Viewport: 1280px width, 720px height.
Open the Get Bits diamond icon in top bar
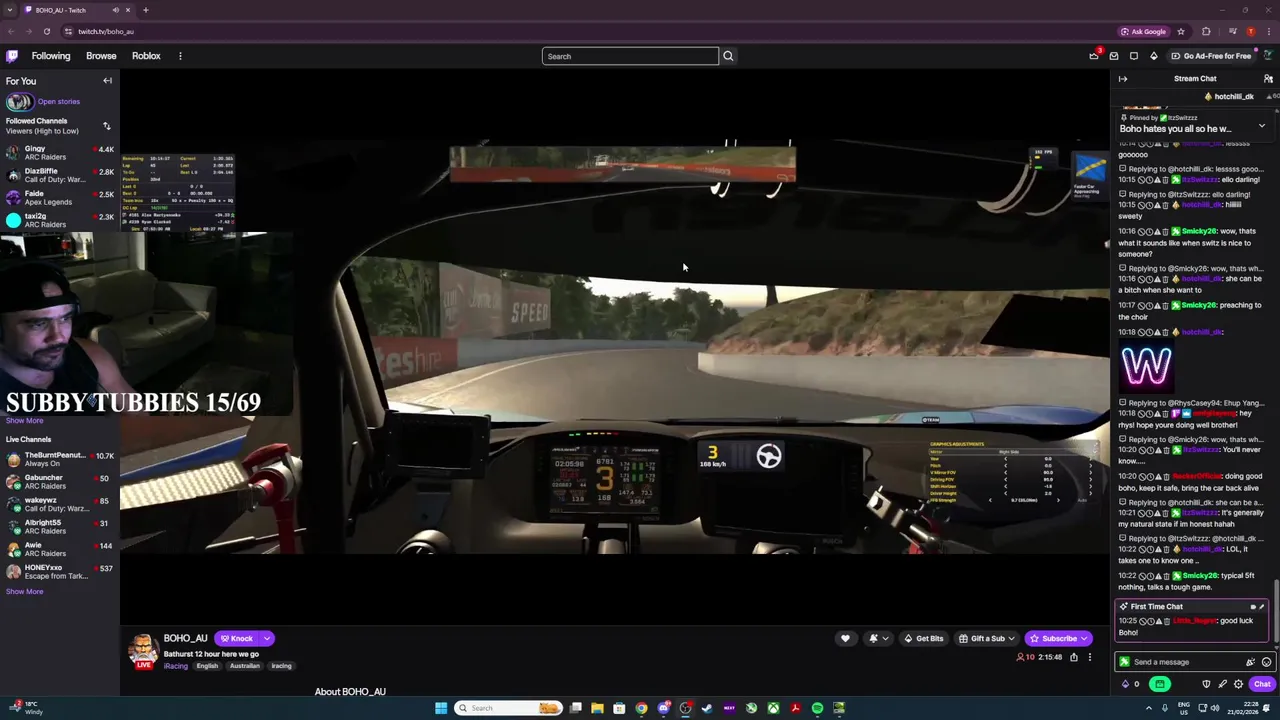pos(1153,56)
